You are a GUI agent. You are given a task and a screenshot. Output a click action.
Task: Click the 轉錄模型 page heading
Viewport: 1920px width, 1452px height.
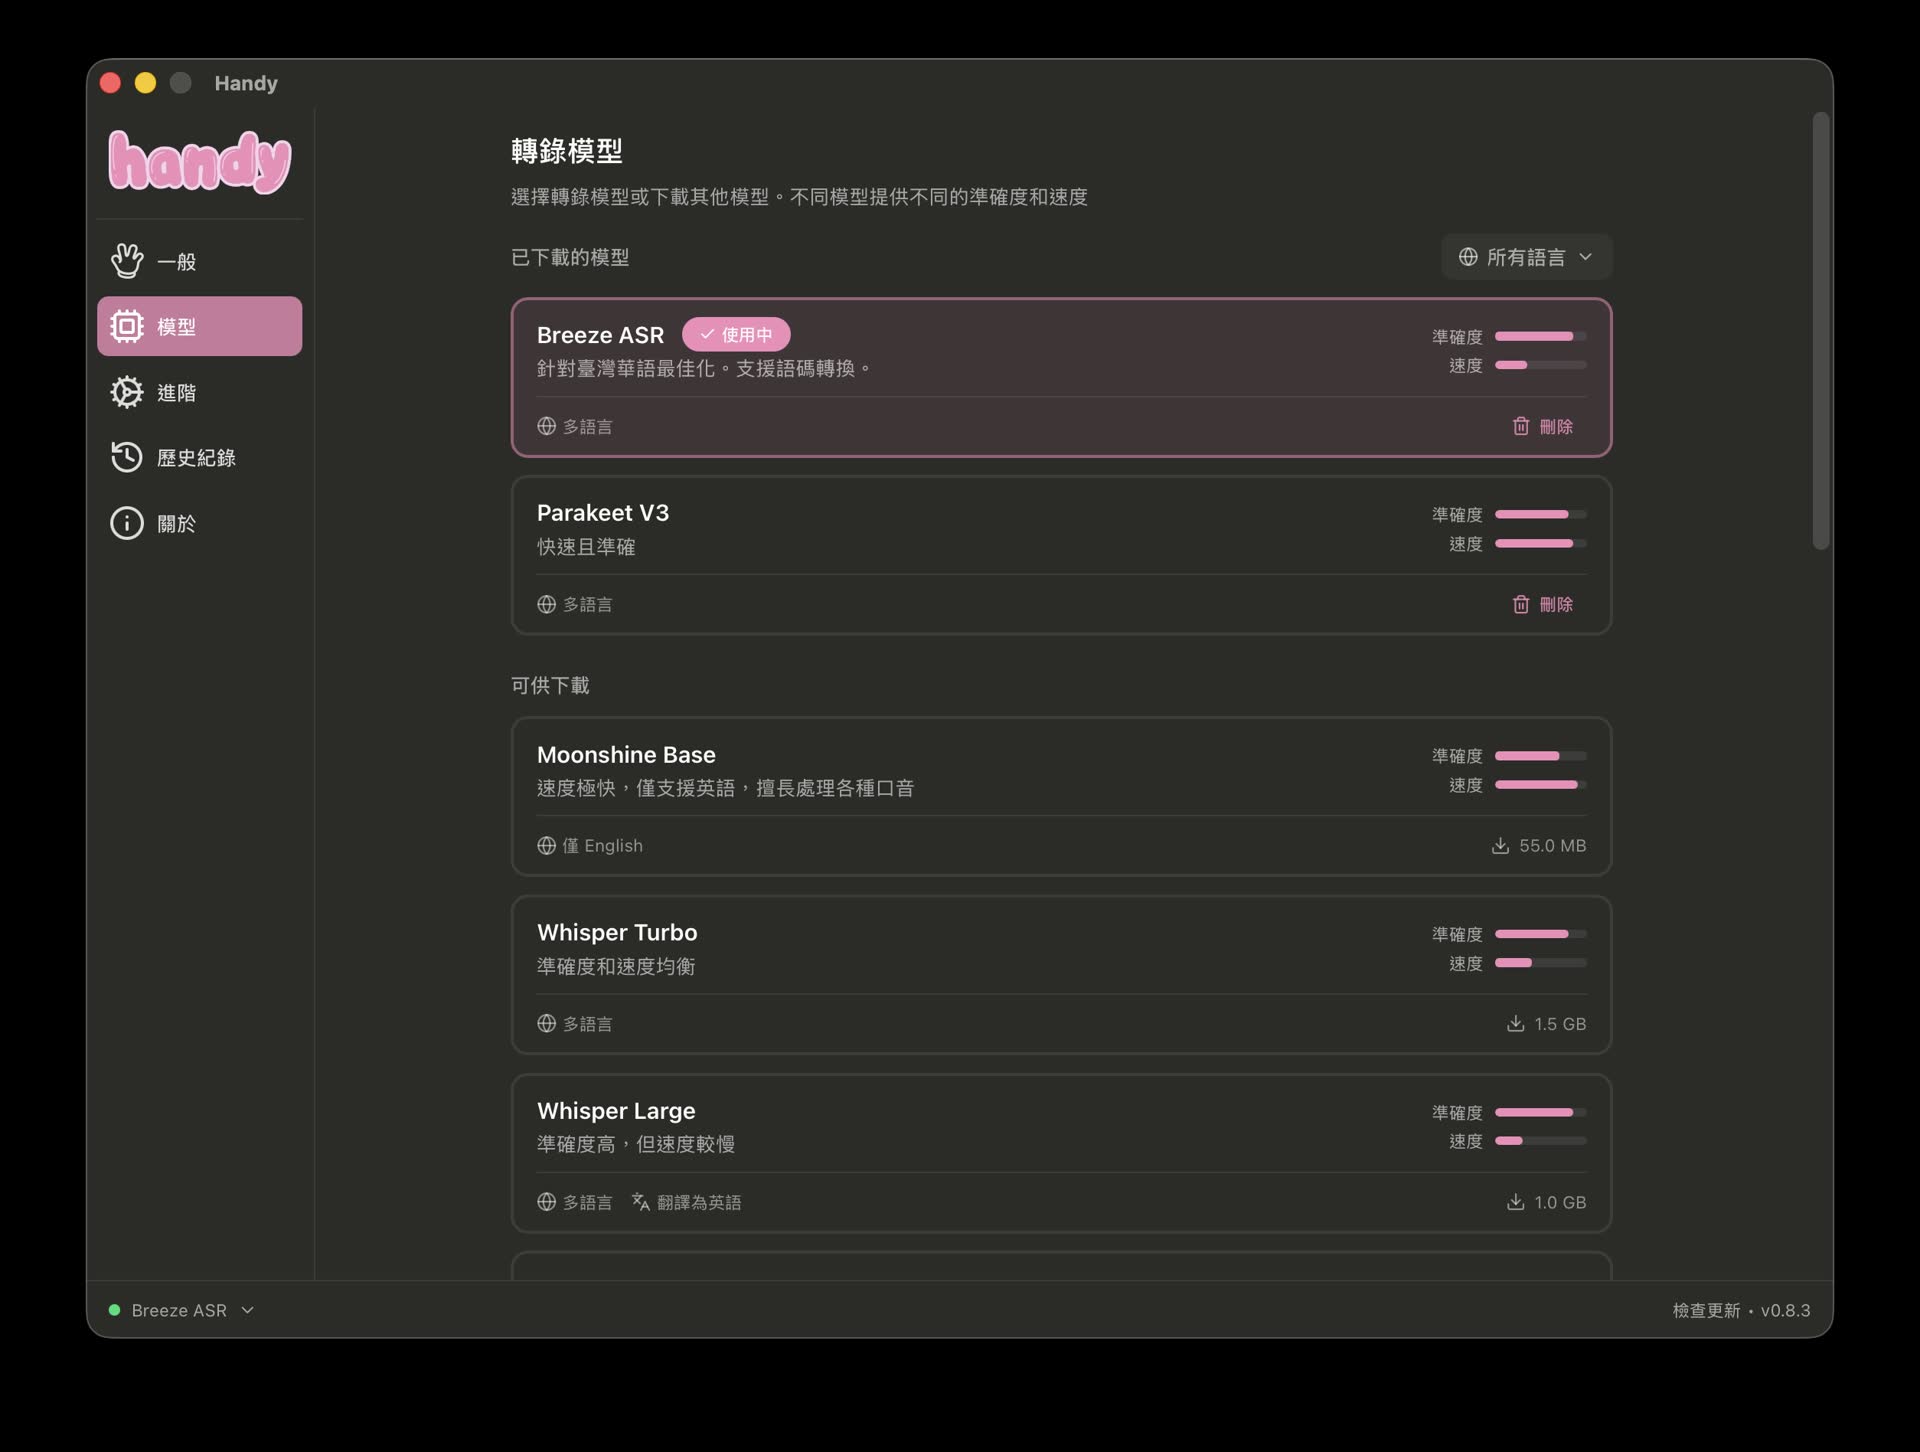point(567,151)
